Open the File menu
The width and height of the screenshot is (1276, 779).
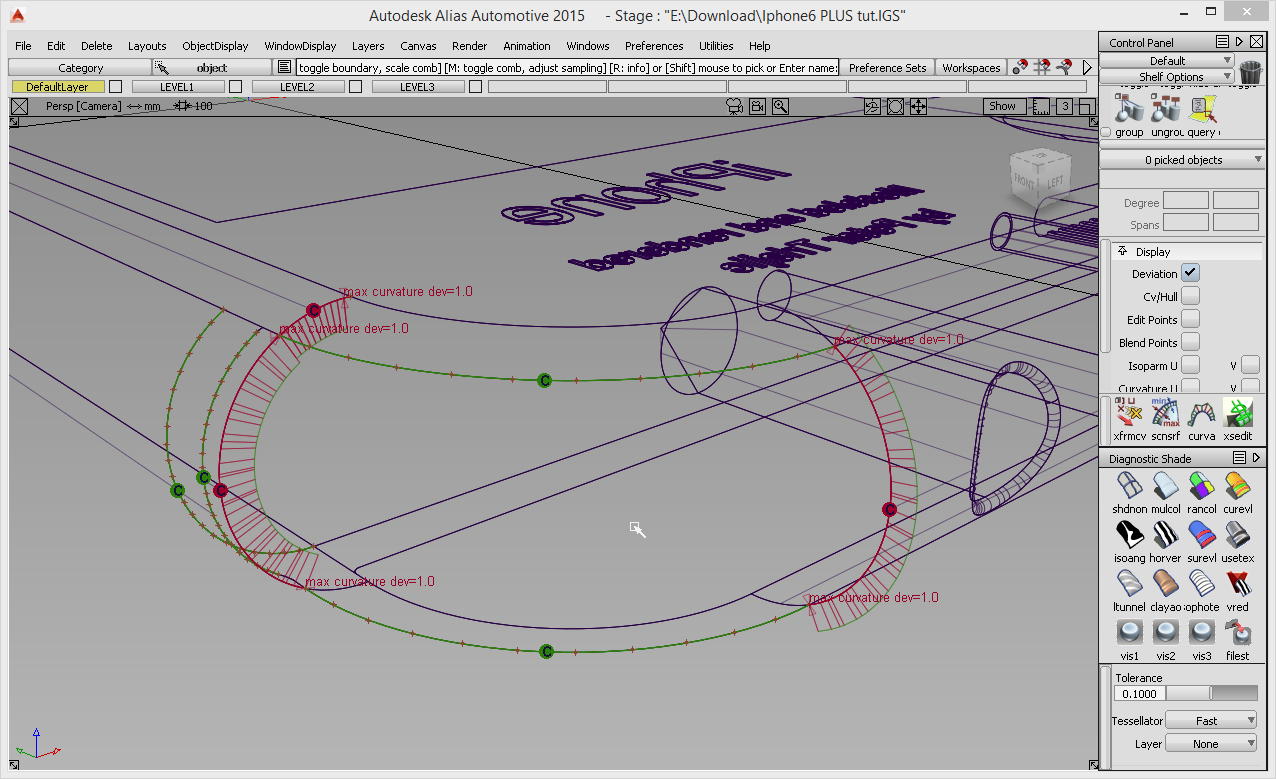click(23, 46)
